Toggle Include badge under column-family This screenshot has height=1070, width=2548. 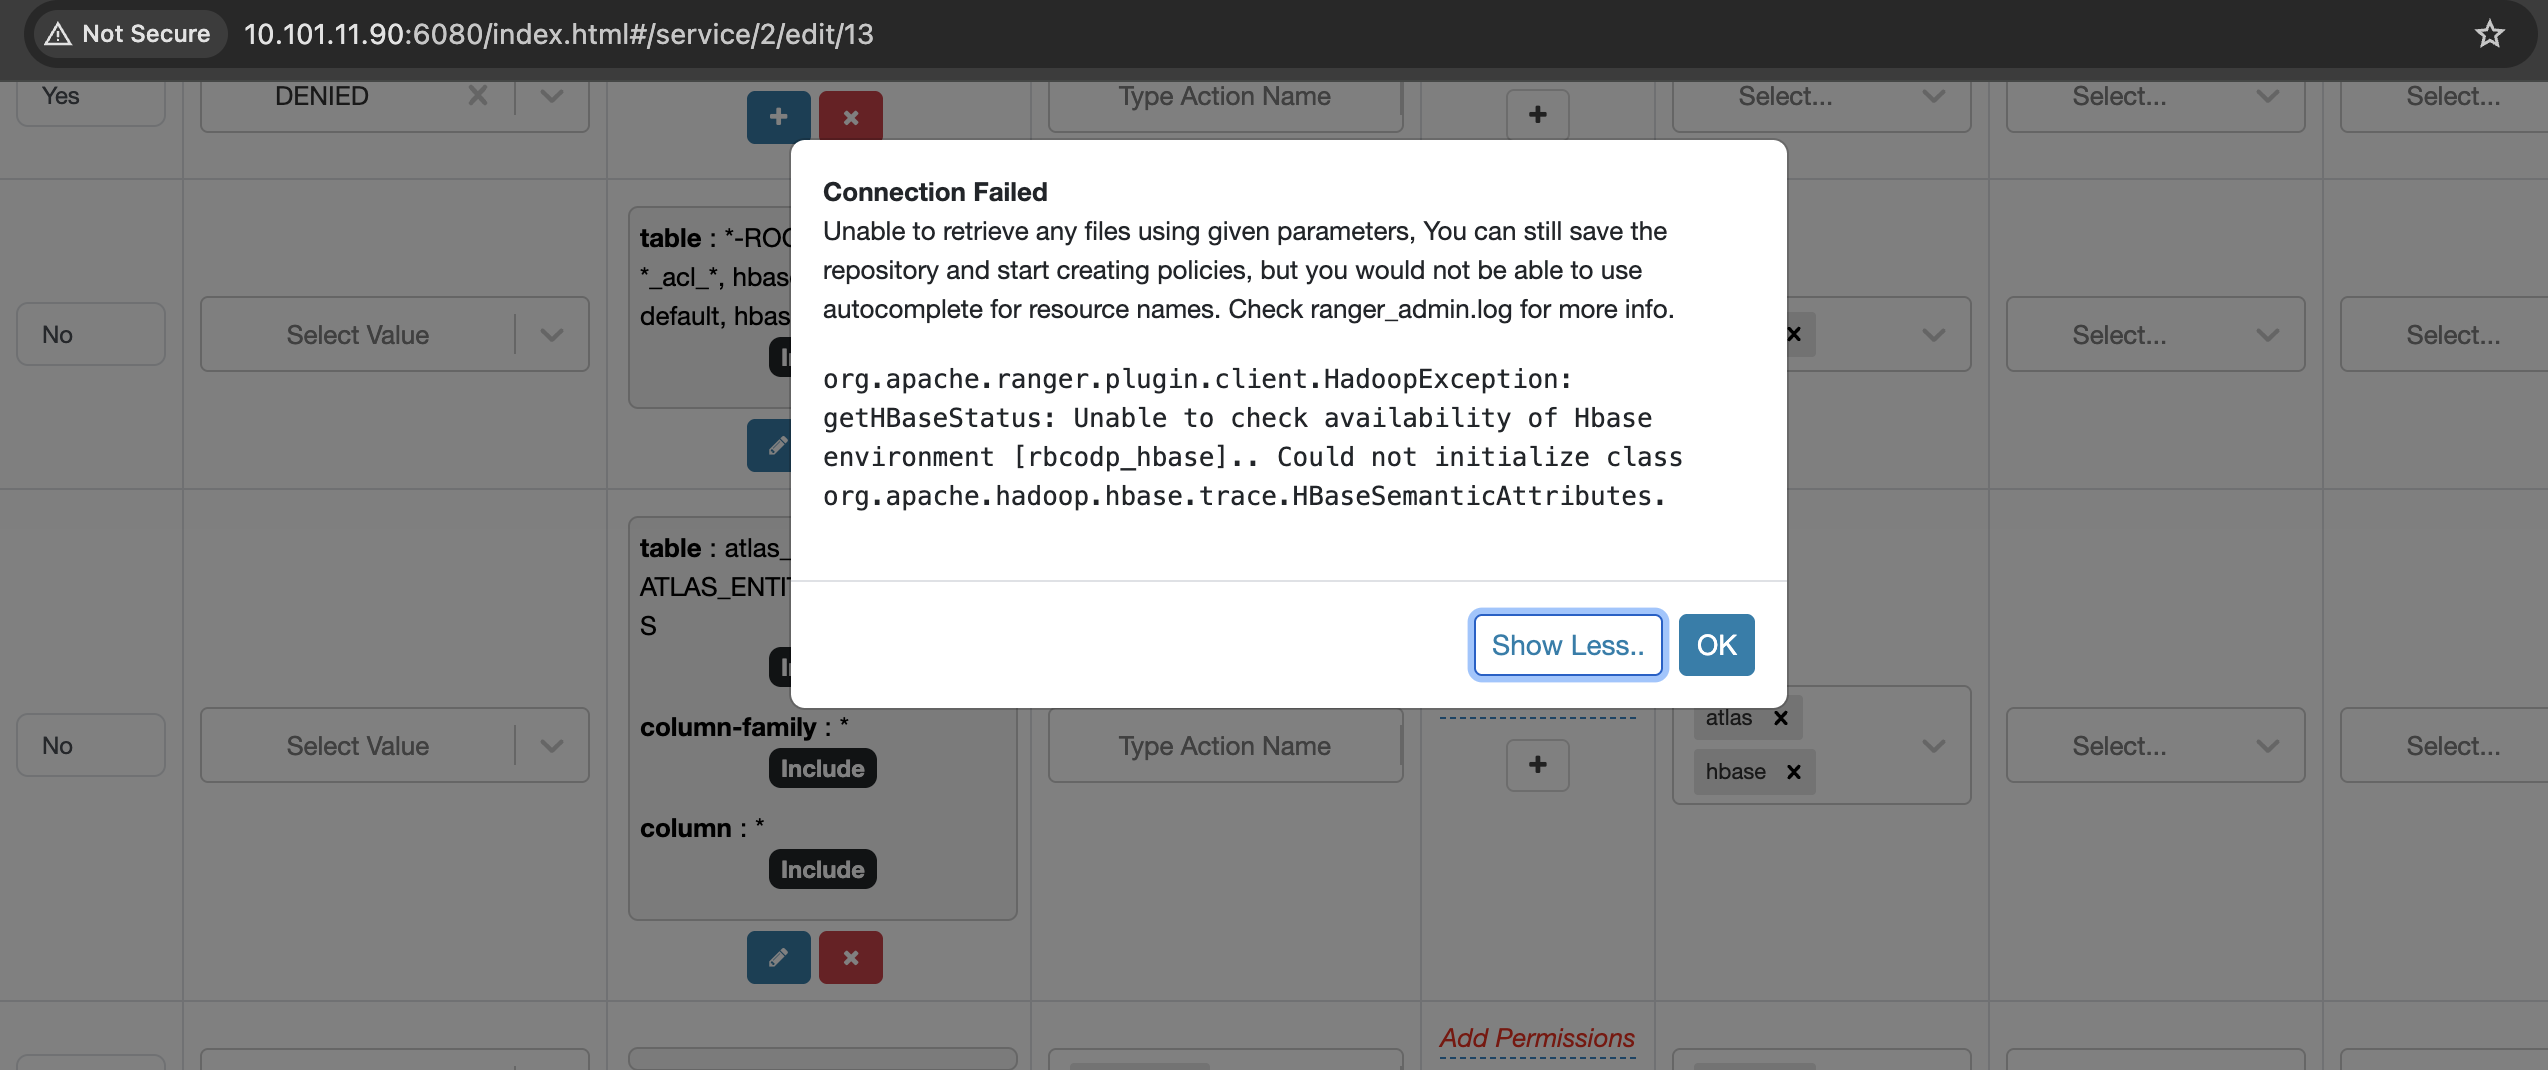tap(822, 768)
